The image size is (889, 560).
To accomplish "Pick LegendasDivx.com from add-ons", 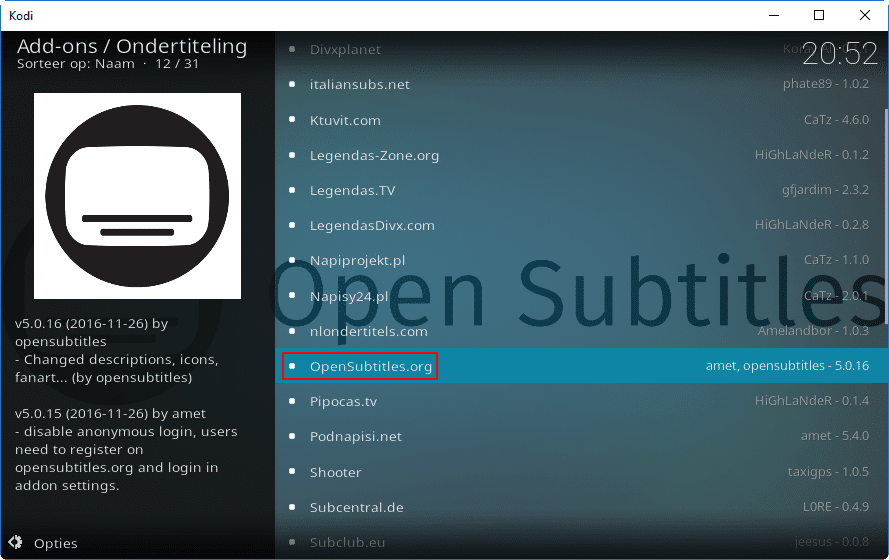I will click(581, 226).
